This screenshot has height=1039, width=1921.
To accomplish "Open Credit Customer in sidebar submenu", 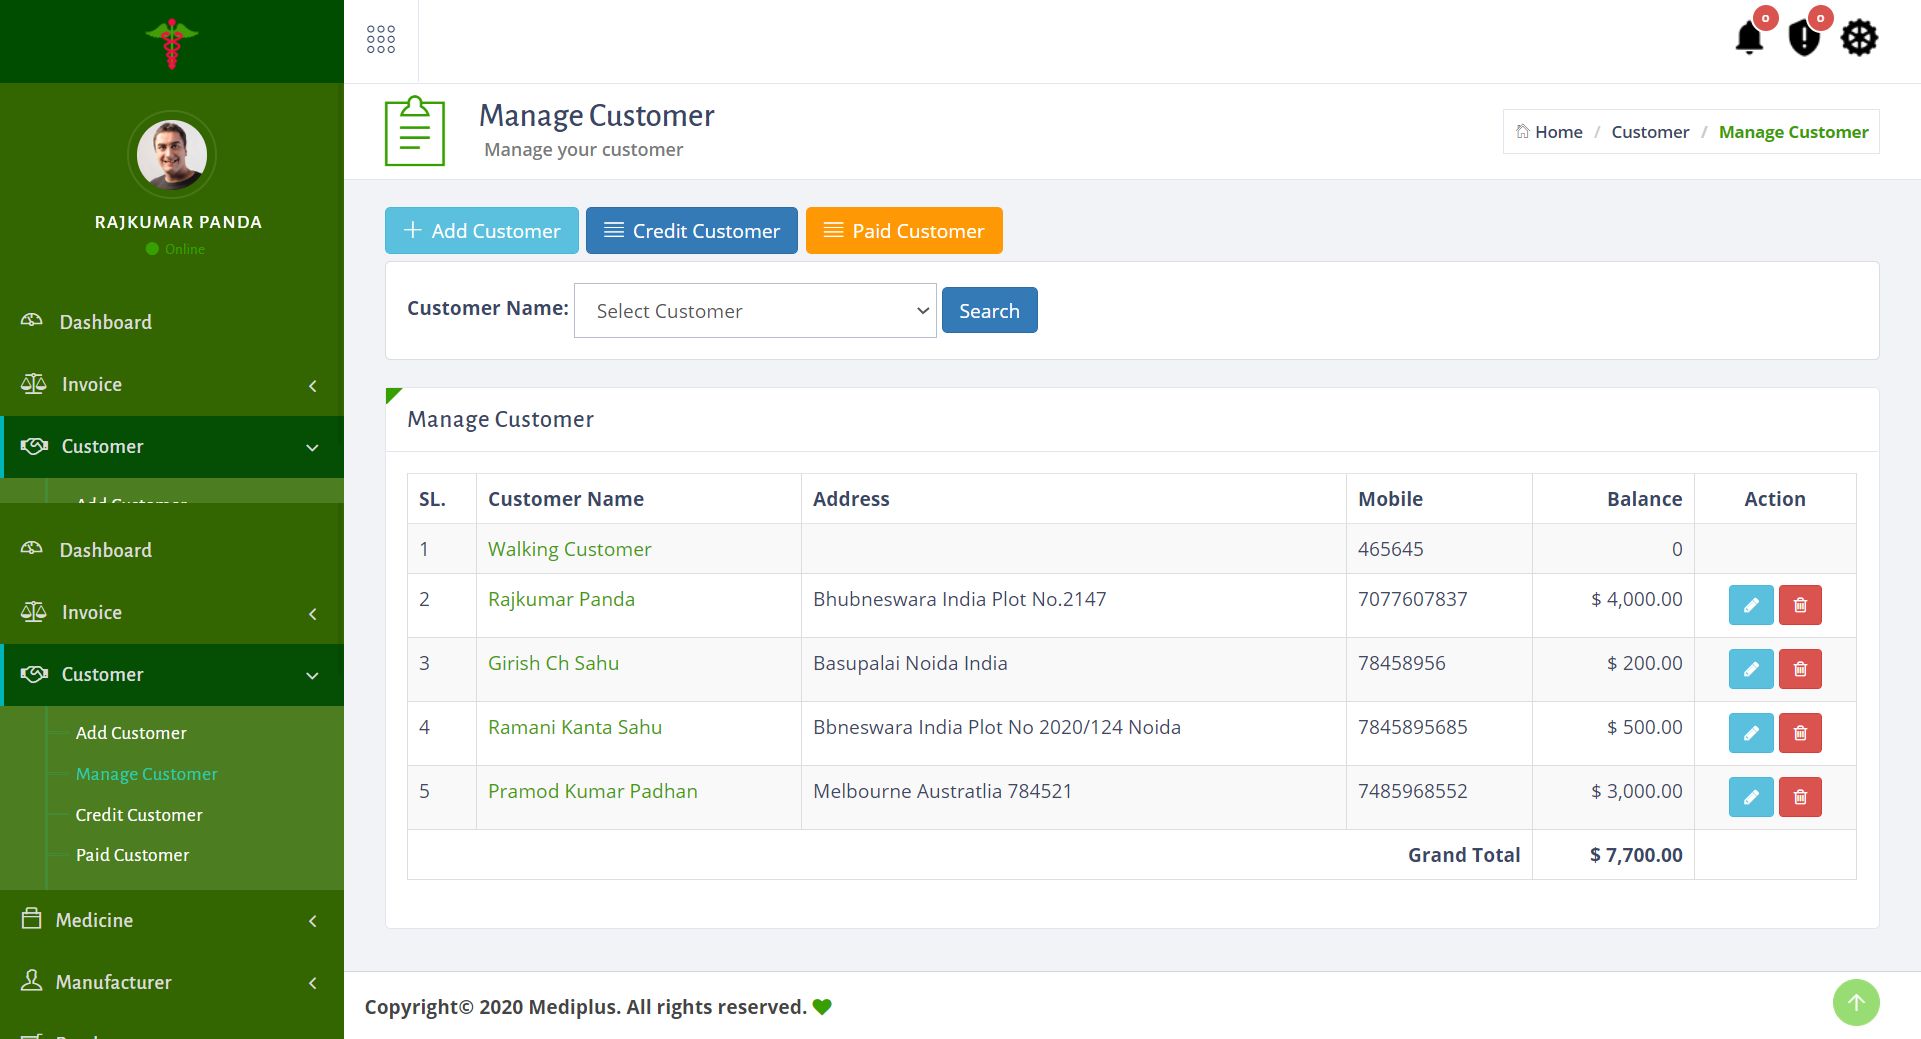I will tap(139, 815).
